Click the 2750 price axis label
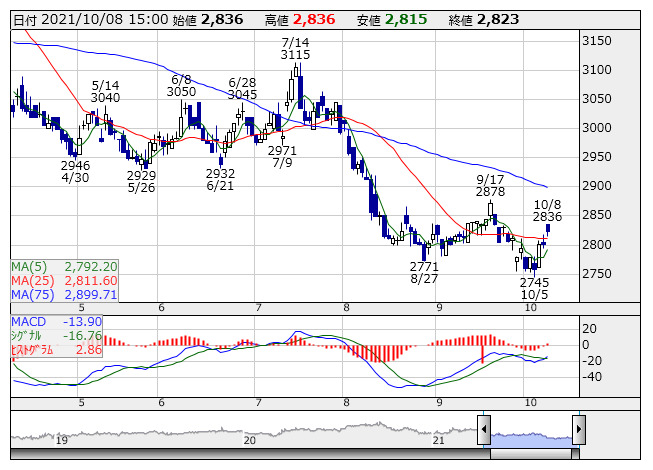This screenshot has width=653, height=470. [x=597, y=274]
